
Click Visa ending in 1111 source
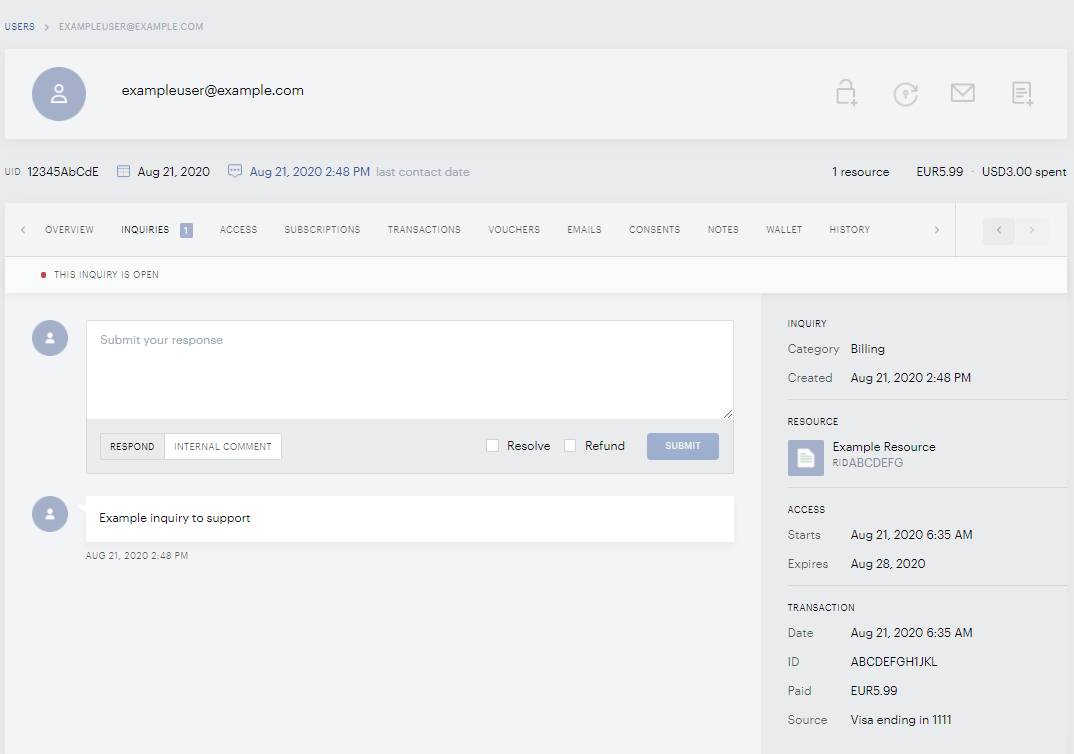coord(901,720)
